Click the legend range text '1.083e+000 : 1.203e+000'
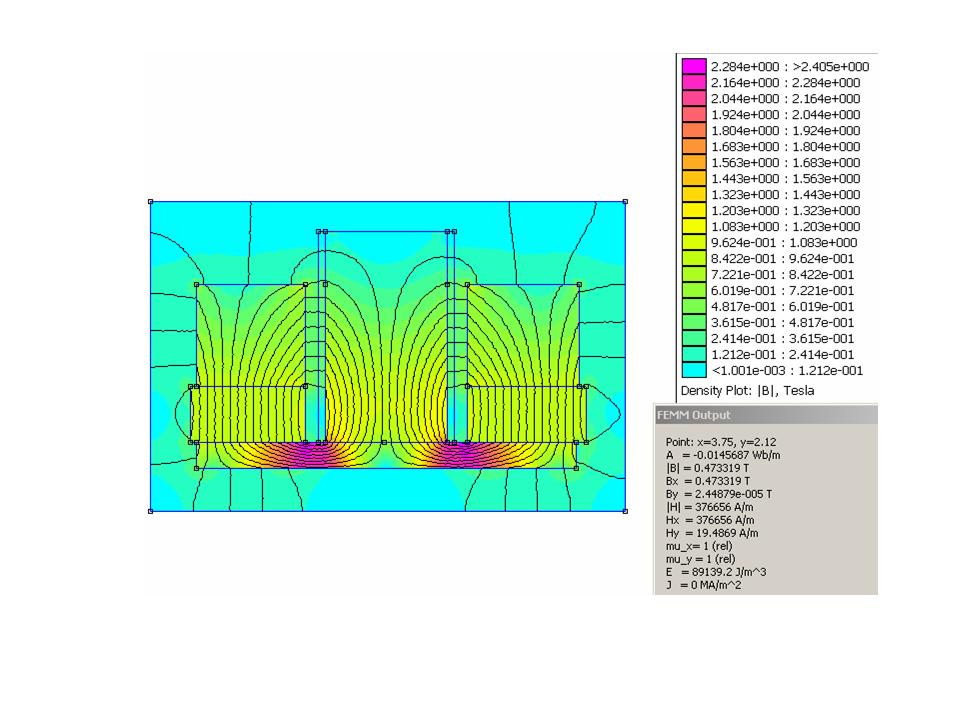The image size is (960, 720). (x=786, y=226)
